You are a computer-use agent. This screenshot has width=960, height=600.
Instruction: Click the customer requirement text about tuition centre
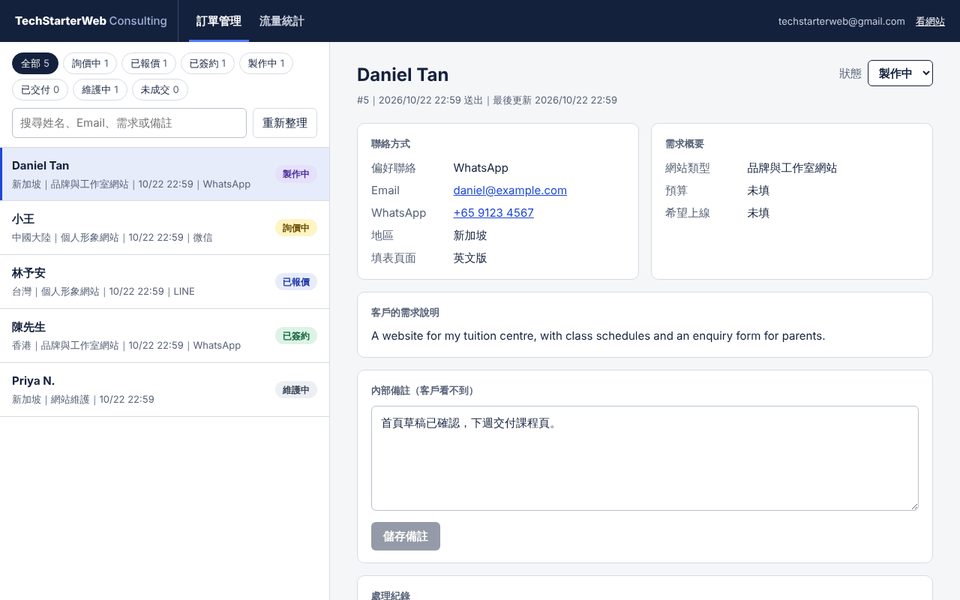coord(598,336)
